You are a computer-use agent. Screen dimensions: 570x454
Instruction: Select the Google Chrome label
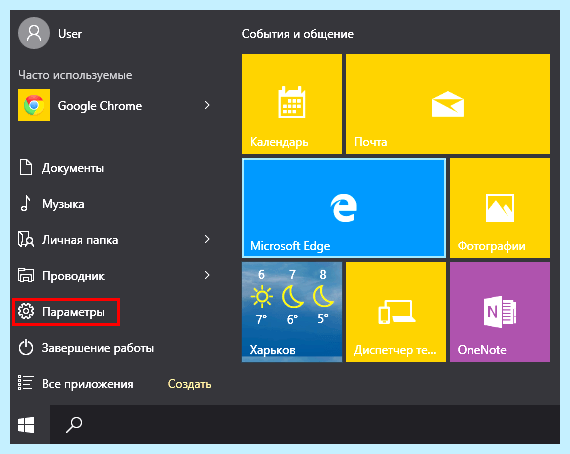[x=100, y=106]
